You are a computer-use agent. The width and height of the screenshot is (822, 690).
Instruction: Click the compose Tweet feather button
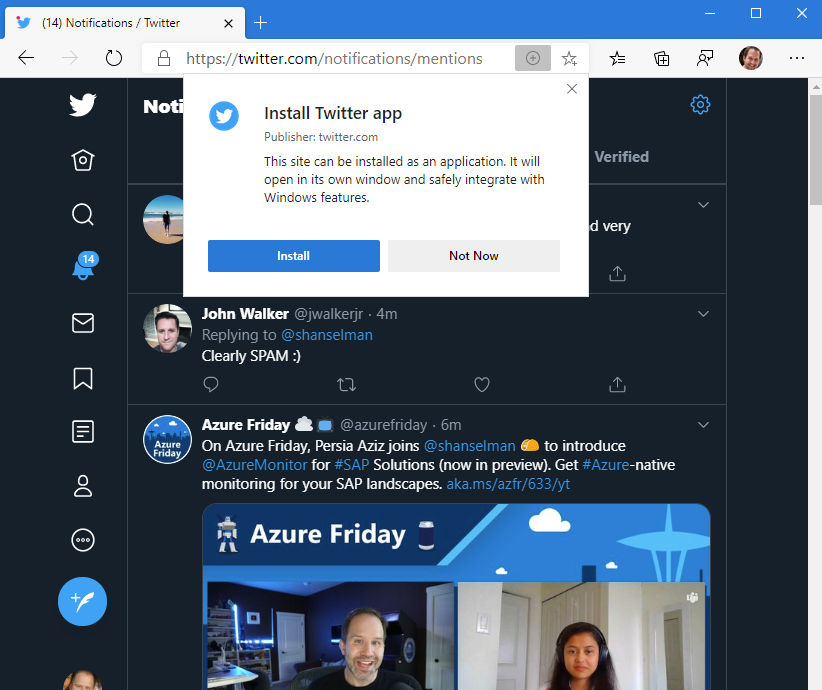(82, 601)
